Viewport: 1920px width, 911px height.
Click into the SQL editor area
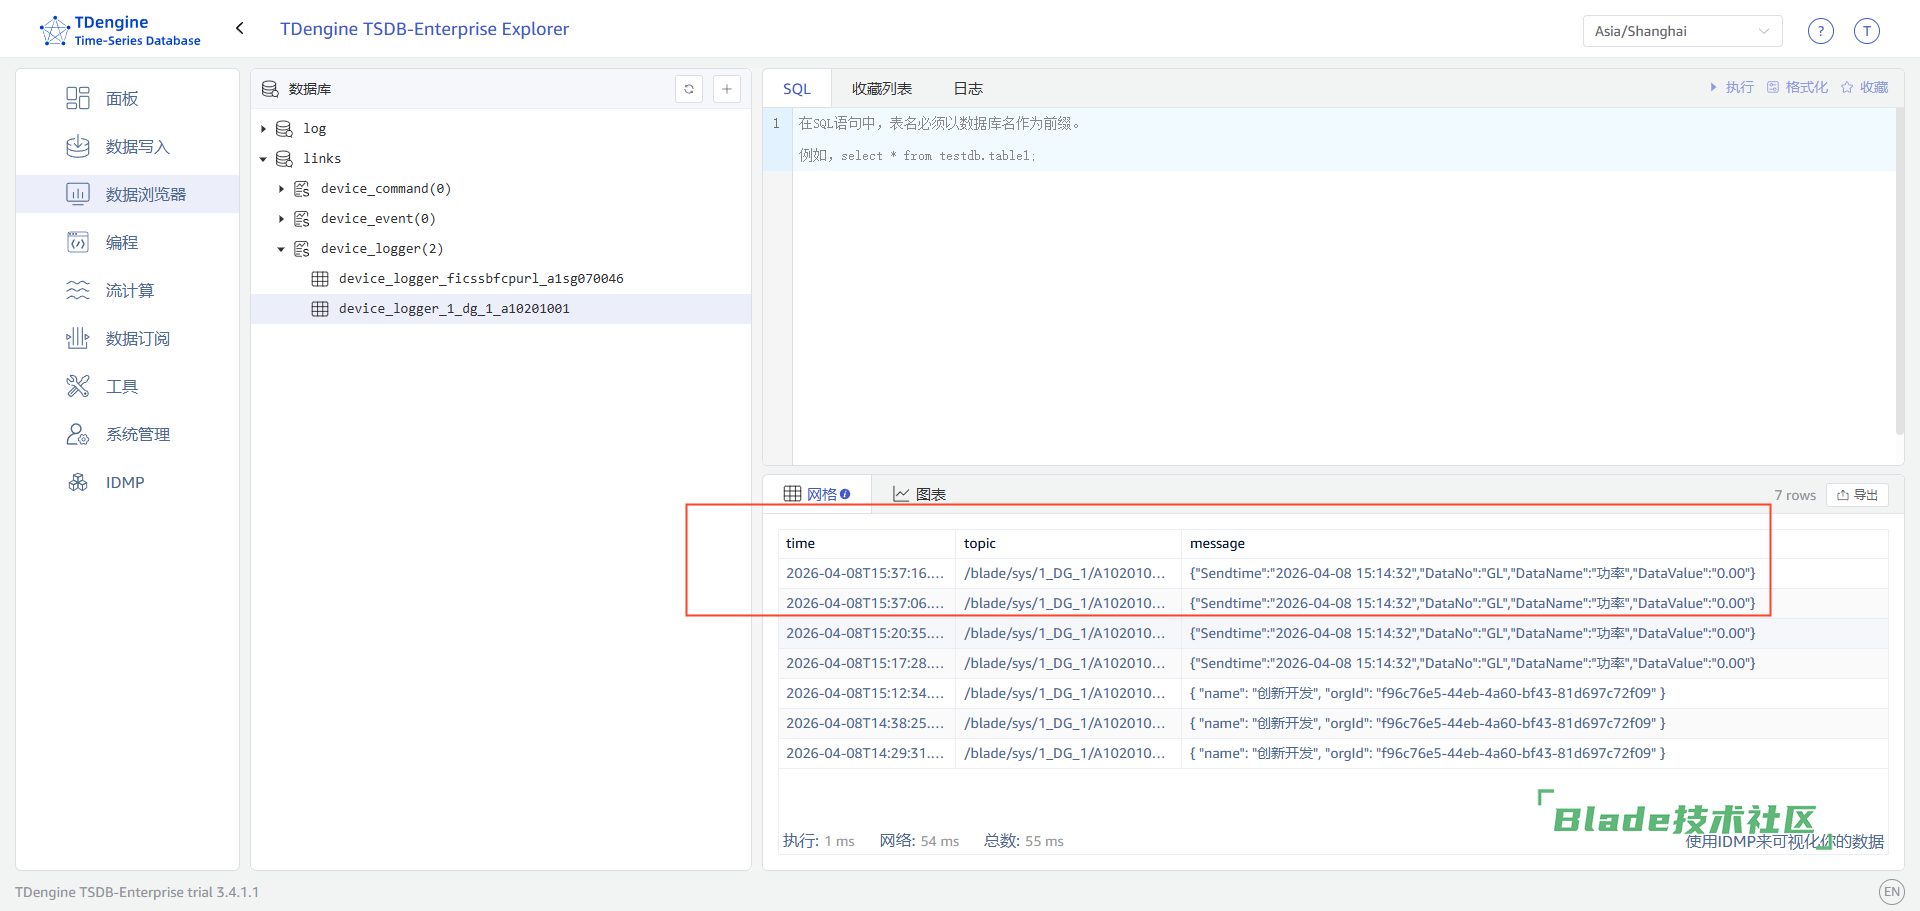point(1340,300)
